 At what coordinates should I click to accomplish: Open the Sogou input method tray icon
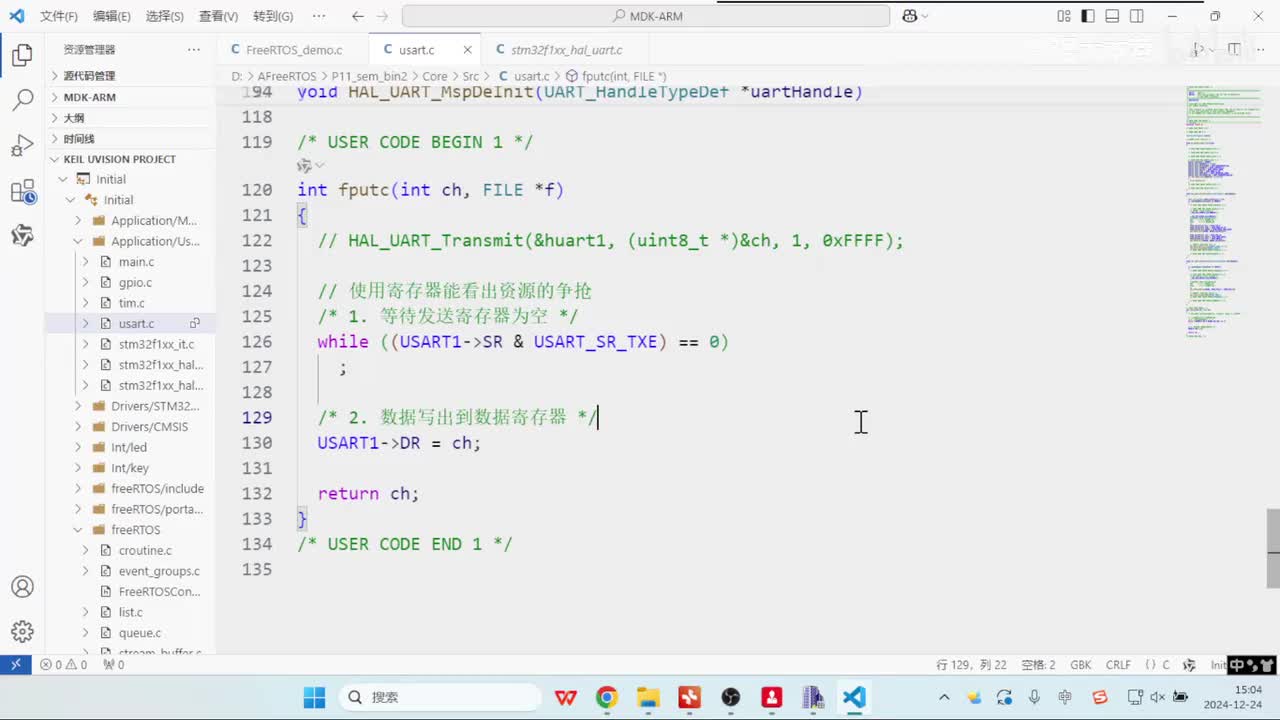tap(1100, 697)
